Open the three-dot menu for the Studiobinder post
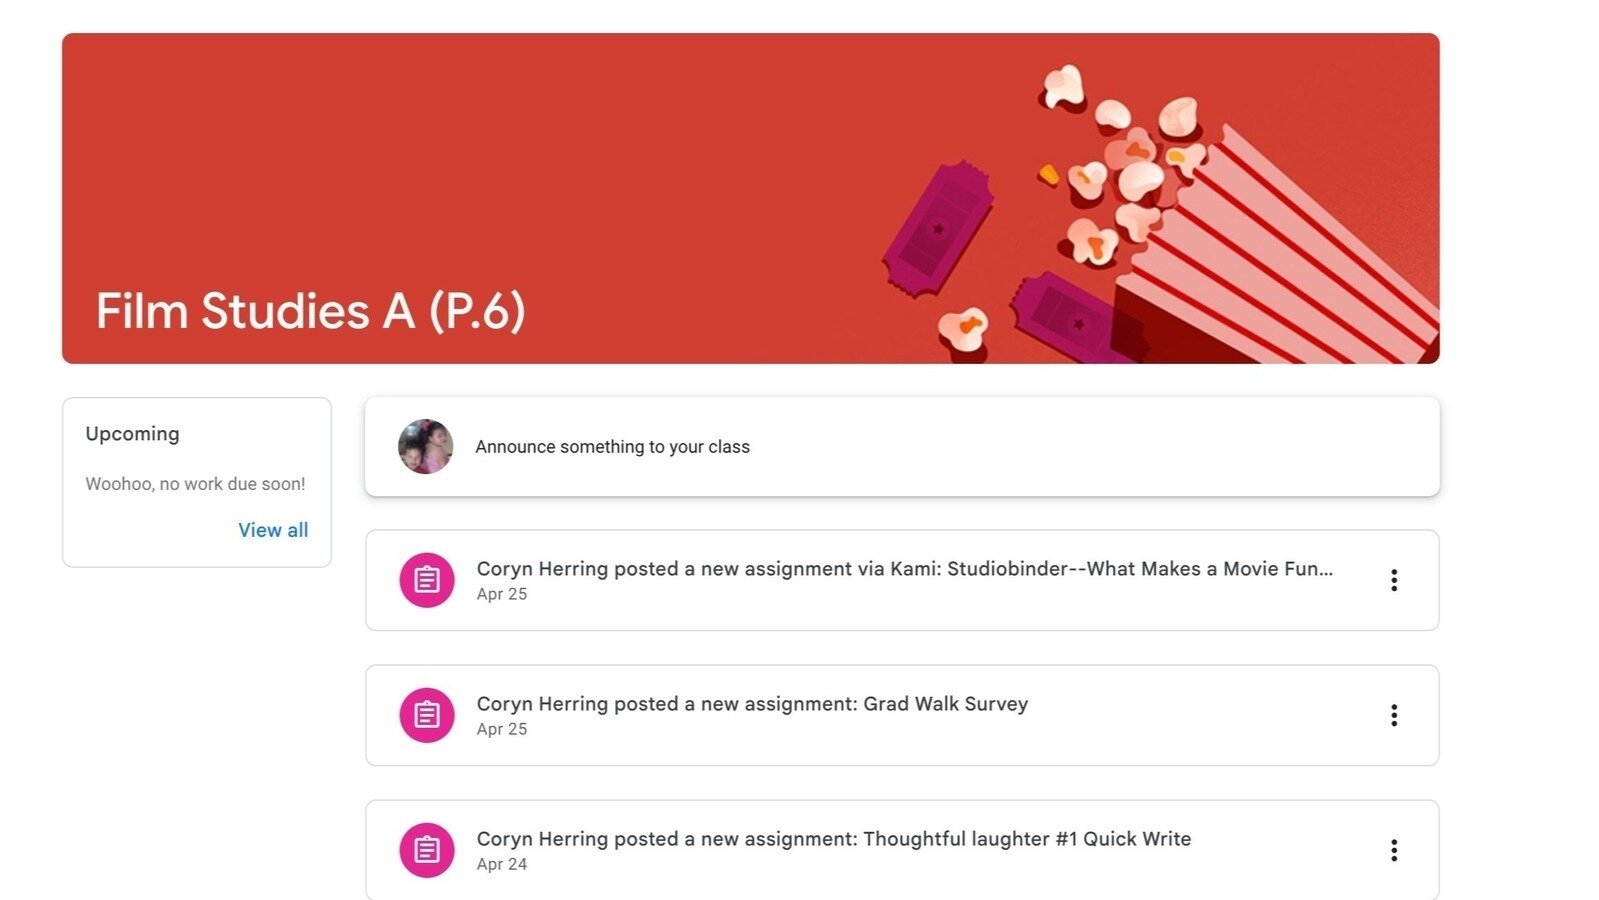Screen dimensions: 1599x900 [1393, 580]
